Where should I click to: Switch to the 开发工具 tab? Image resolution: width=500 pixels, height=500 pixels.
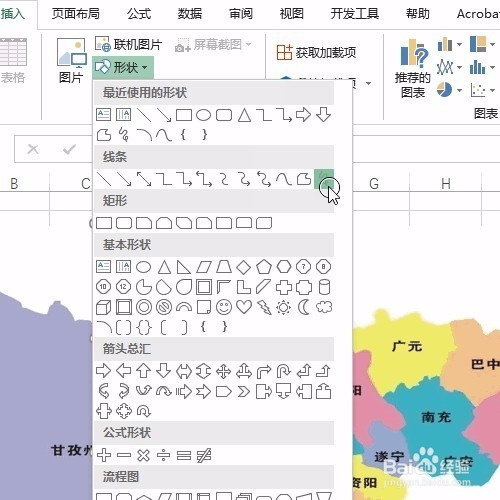click(355, 14)
